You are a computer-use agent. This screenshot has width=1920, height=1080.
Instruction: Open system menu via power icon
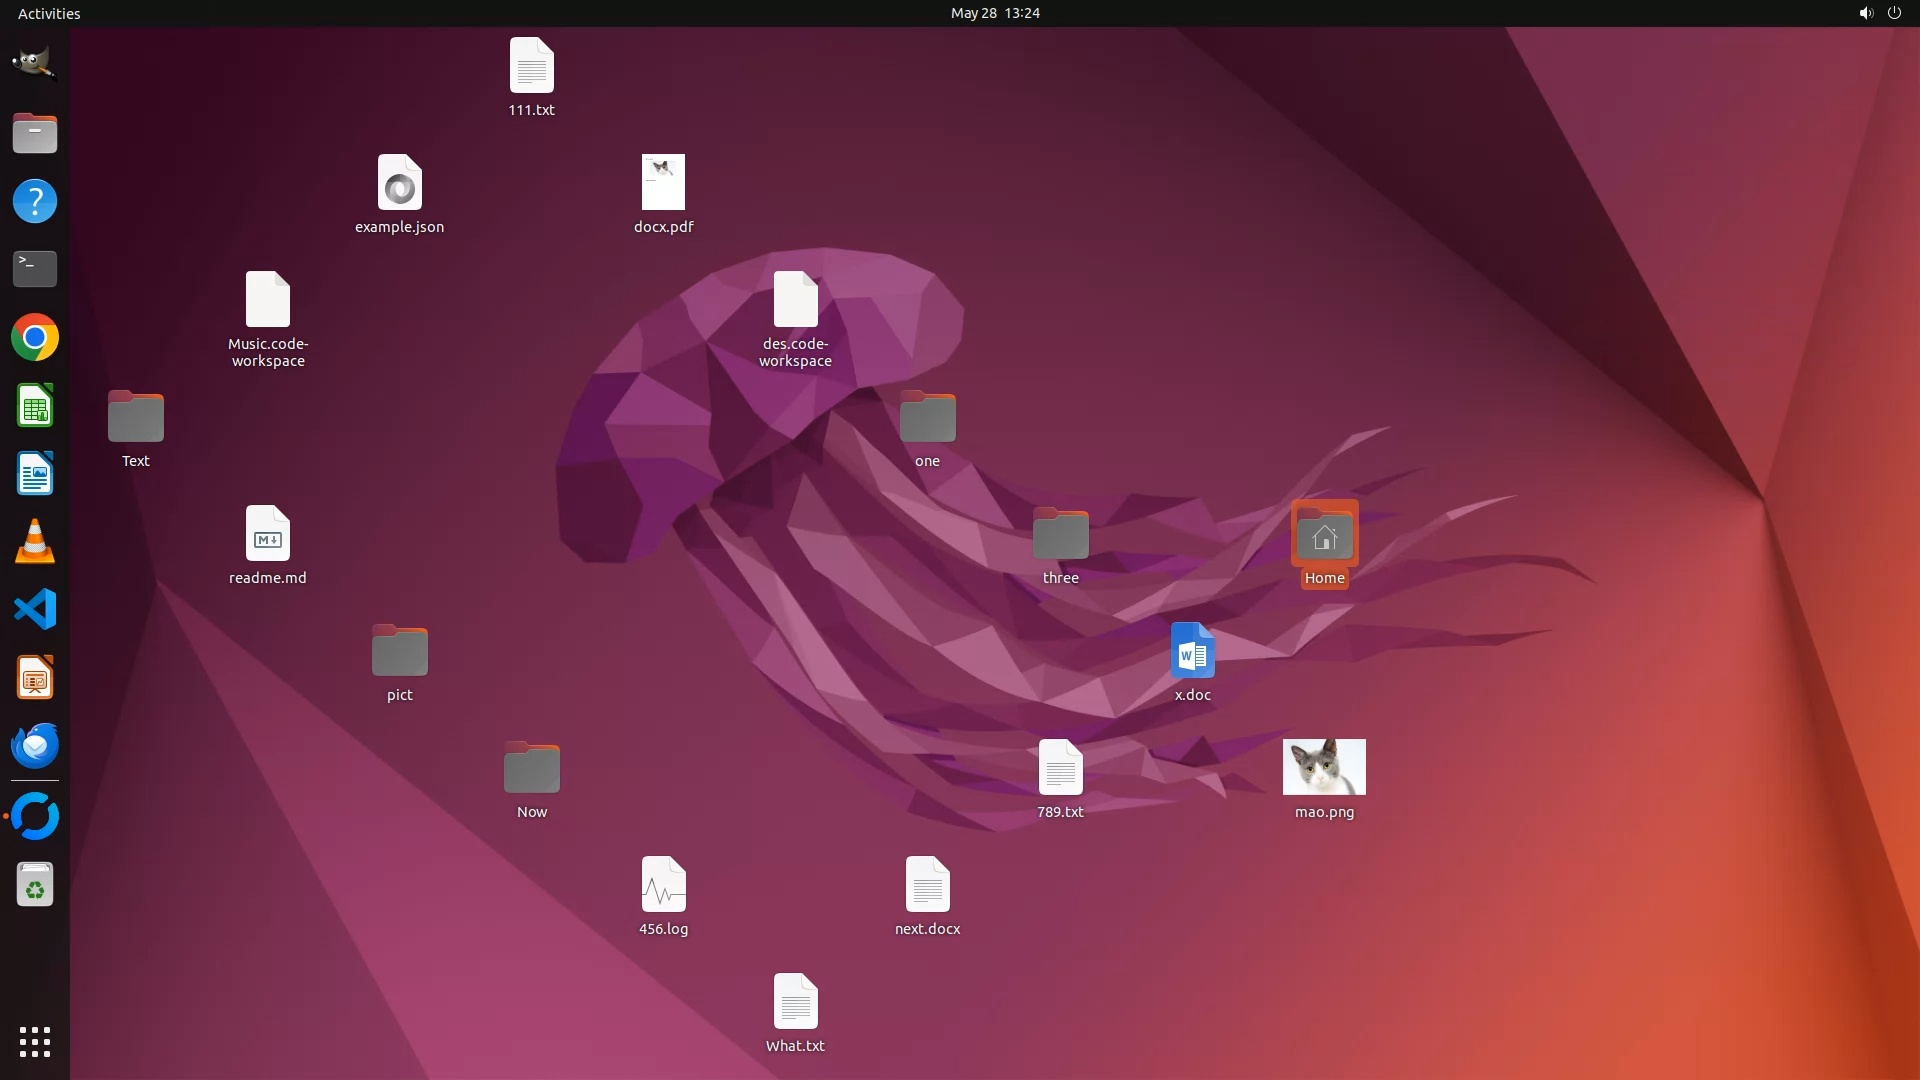(1894, 13)
